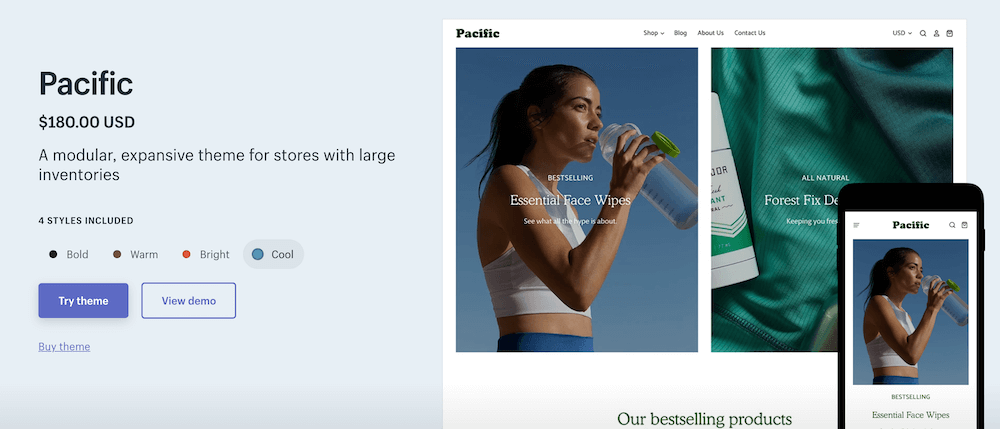Open the Blog menu item

tap(680, 33)
